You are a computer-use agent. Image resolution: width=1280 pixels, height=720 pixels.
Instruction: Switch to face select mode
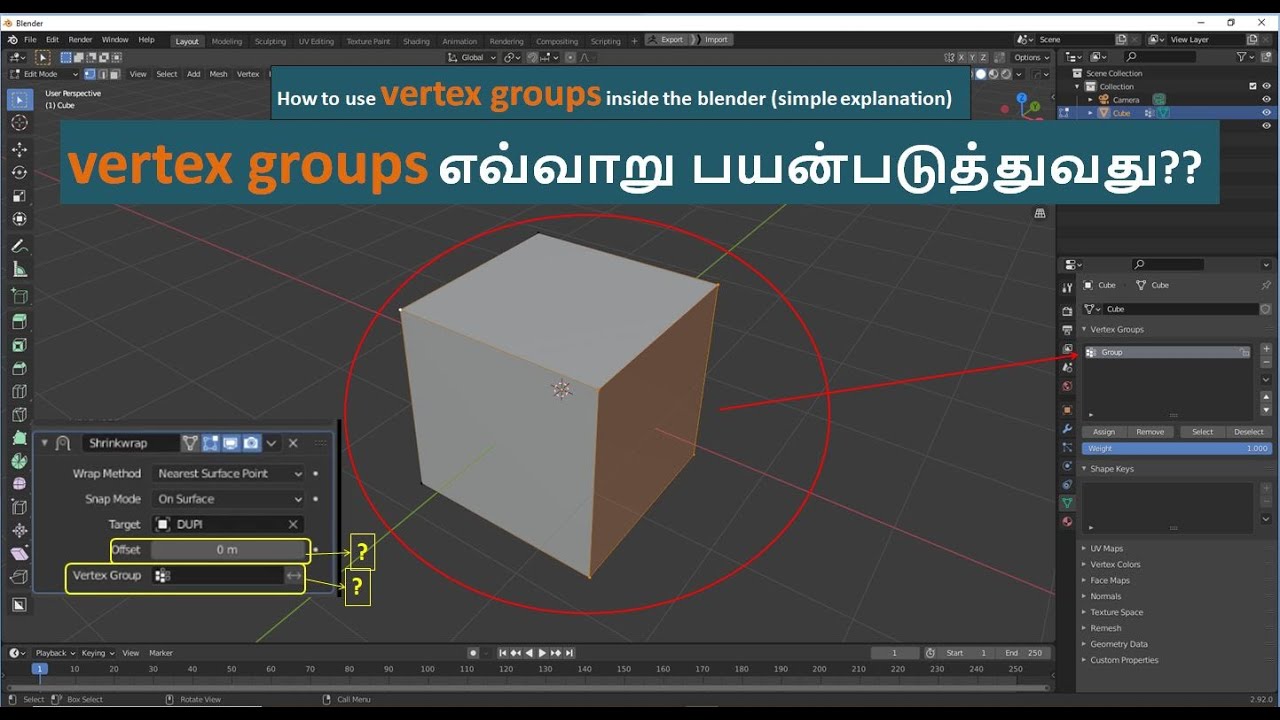[115, 74]
